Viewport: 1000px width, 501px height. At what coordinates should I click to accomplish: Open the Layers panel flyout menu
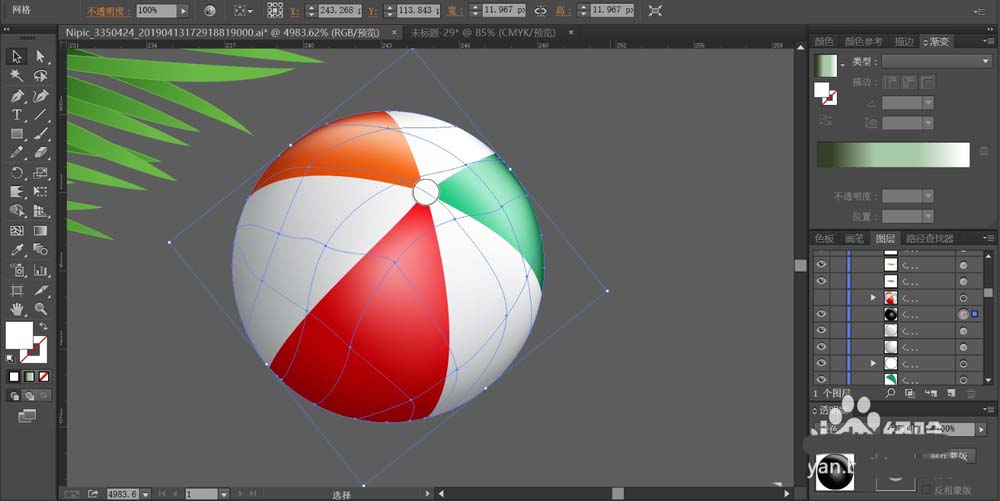(988, 238)
